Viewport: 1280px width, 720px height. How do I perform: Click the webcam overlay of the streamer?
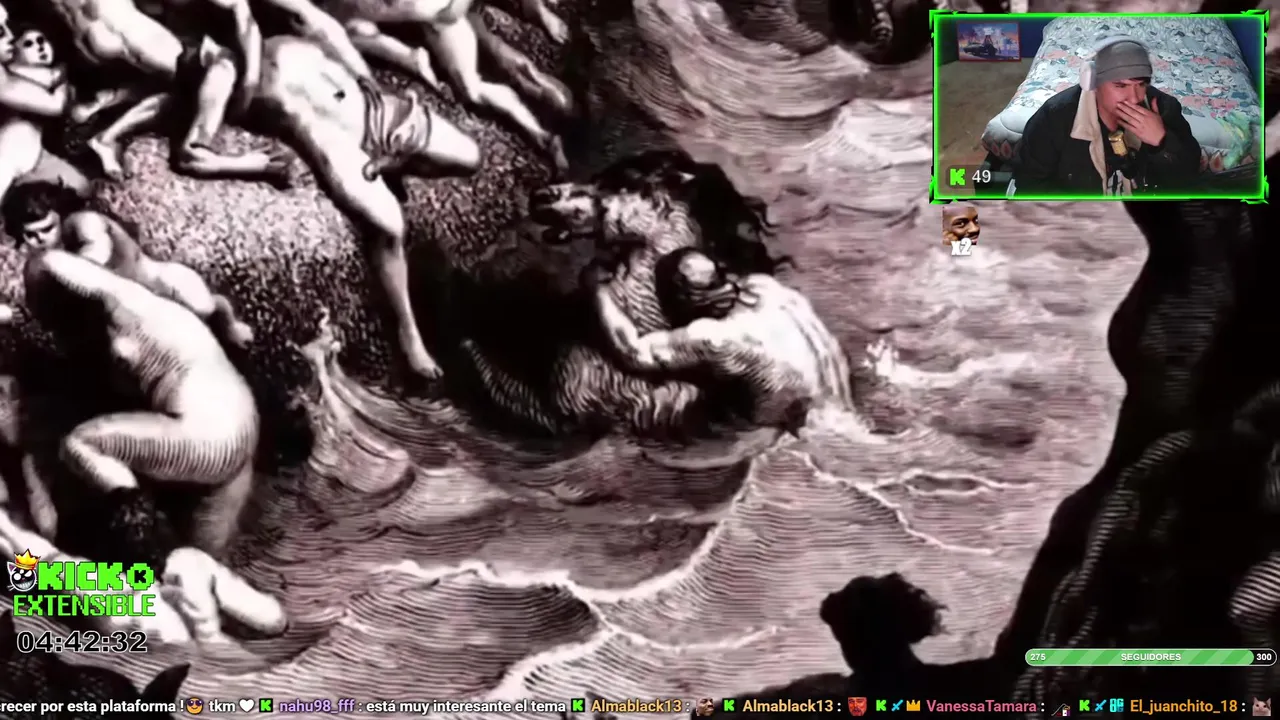[x=1098, y=106]
